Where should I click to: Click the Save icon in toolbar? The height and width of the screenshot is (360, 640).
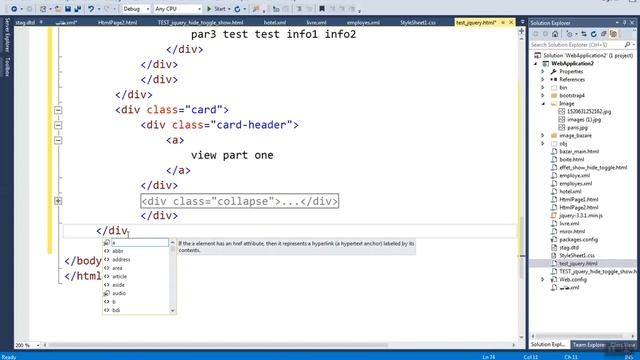(x=68, y=9)
